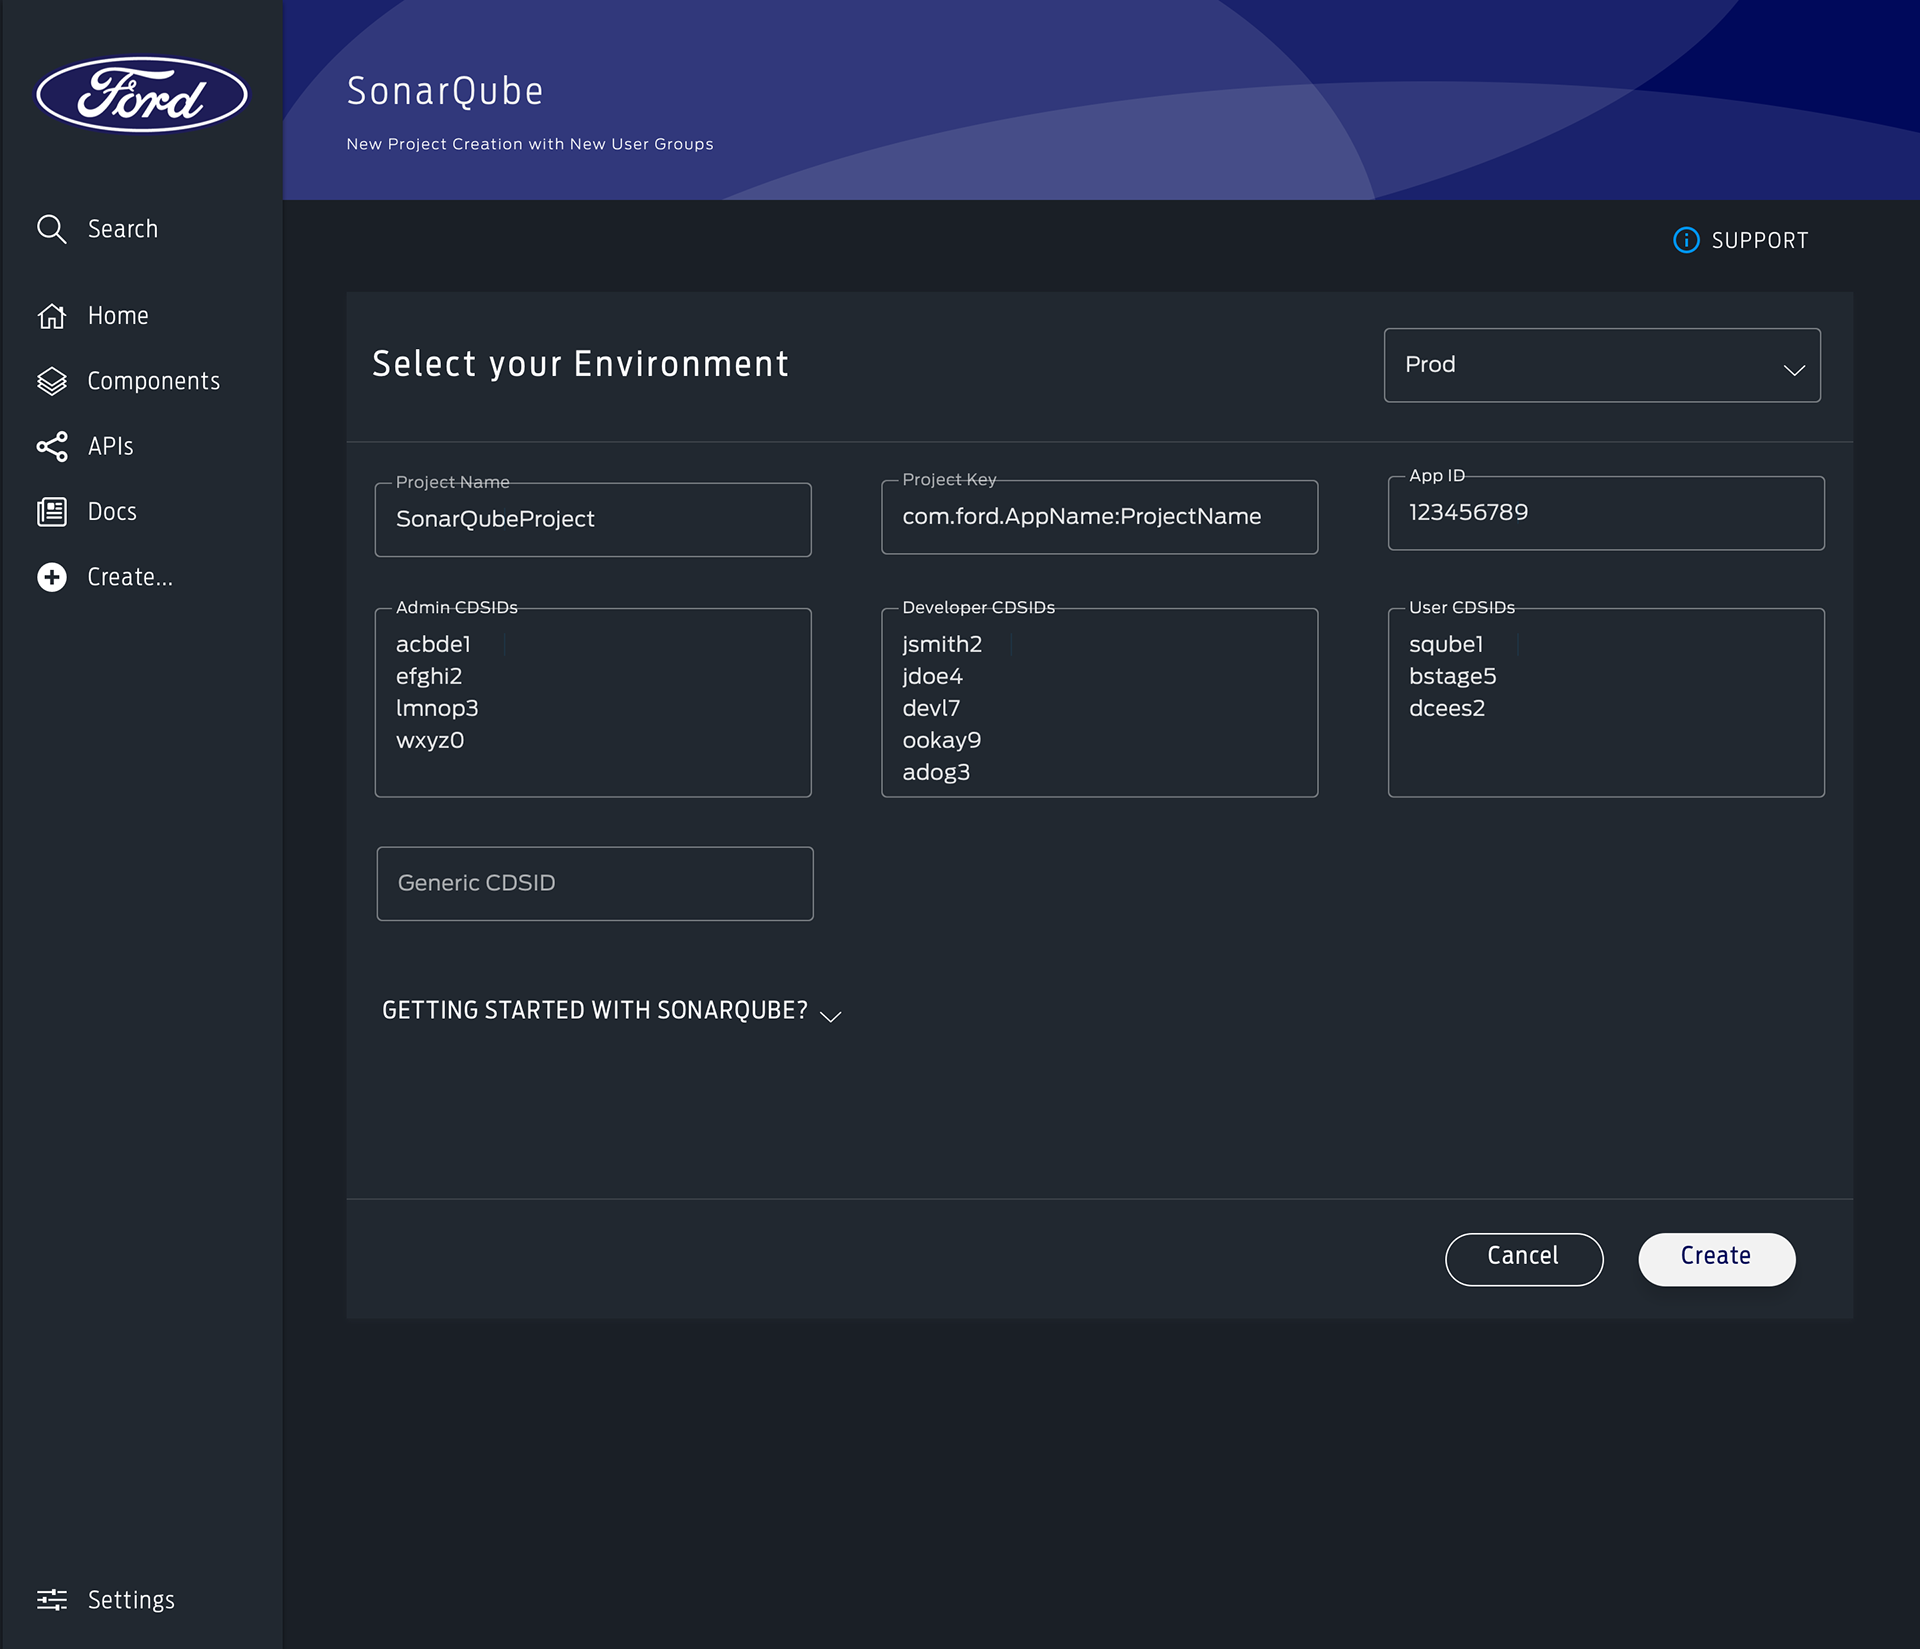Click into the Project Key field
Image resolution: width=1920 pixels, height=1649 pixels.
[x=1099, y=517]
